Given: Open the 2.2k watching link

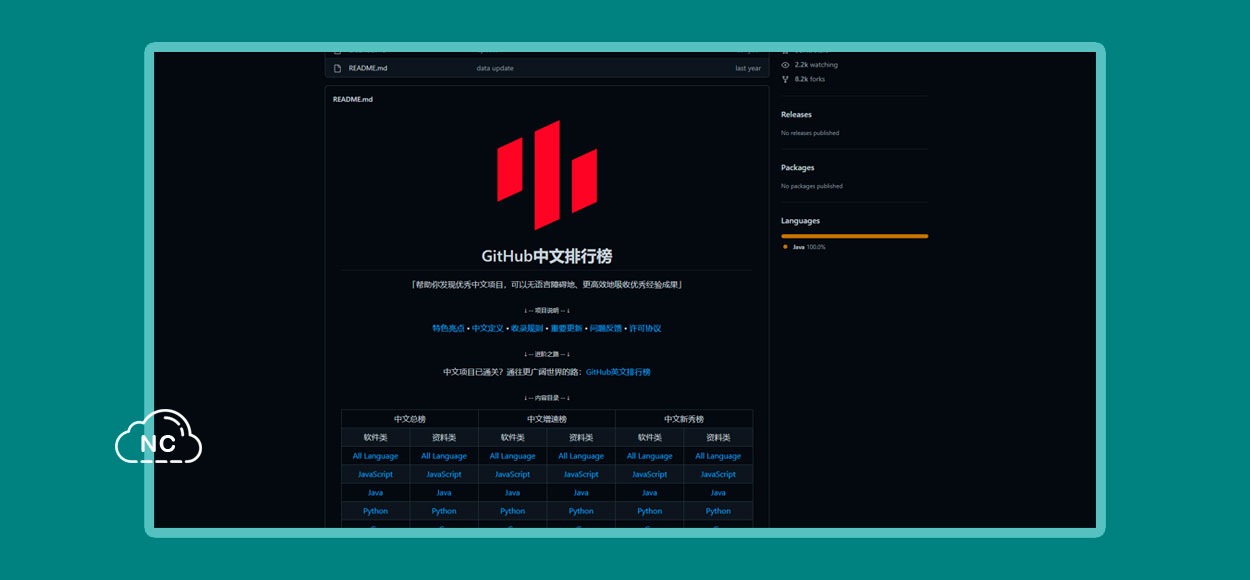Looking at the screenshot, I should point(816,65).
